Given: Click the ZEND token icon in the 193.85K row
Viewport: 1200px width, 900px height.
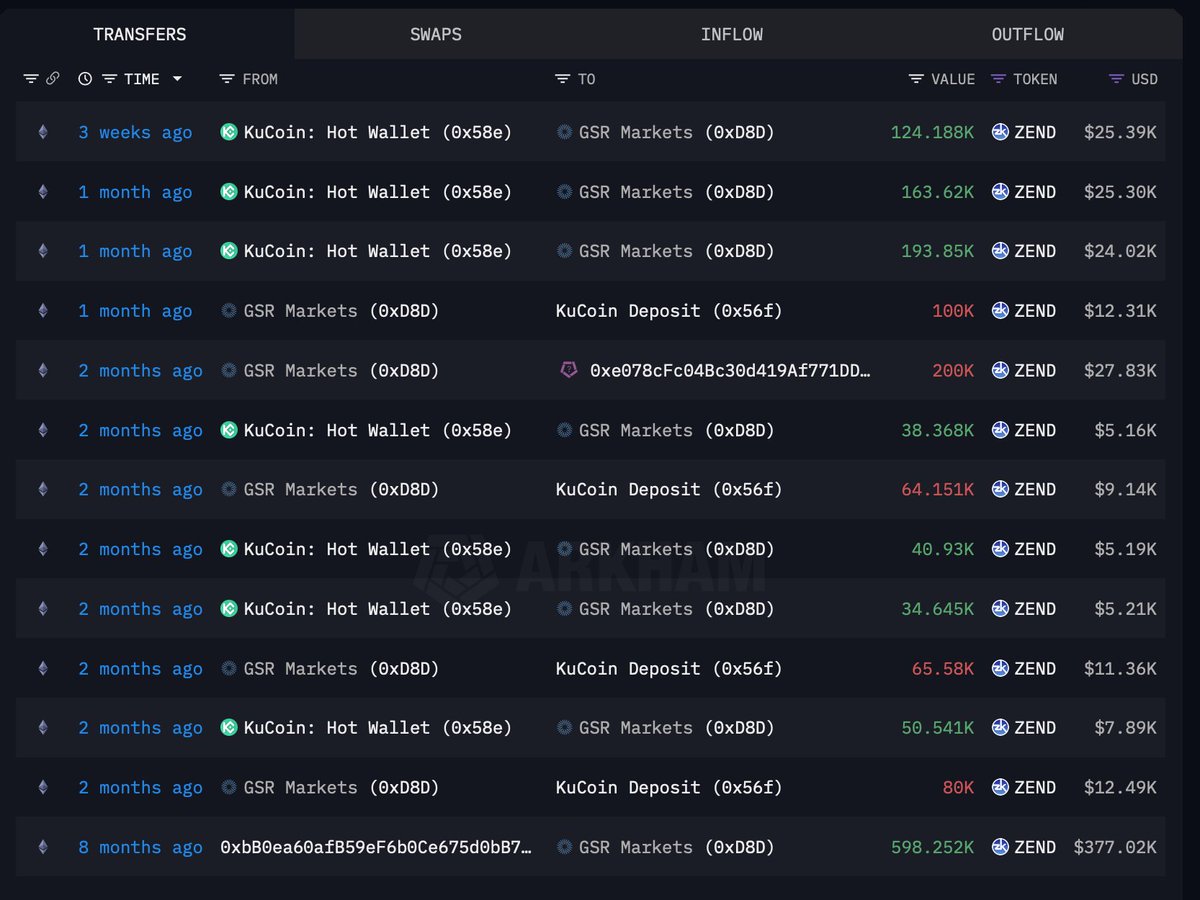Looking at the screenshot, I should (1000, 251).
